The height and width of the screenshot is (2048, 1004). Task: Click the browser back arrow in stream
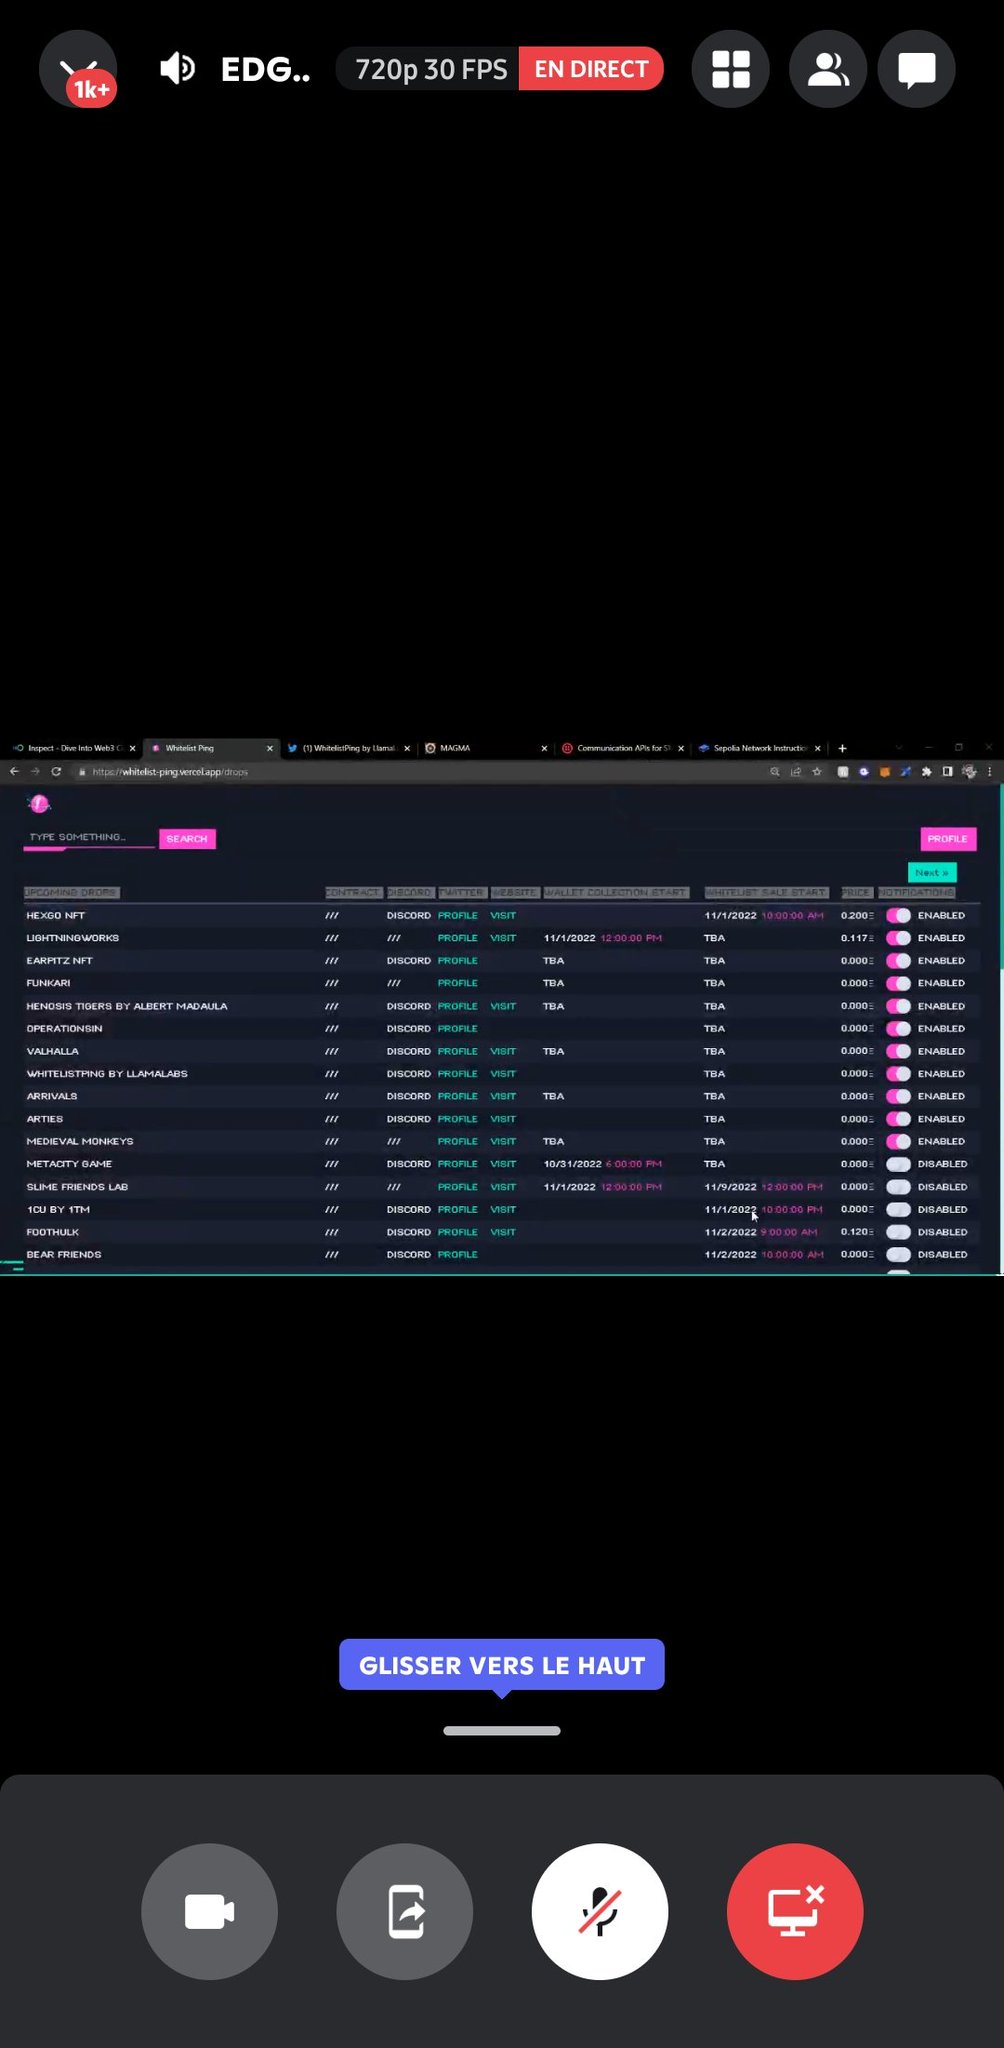[14, 771]
